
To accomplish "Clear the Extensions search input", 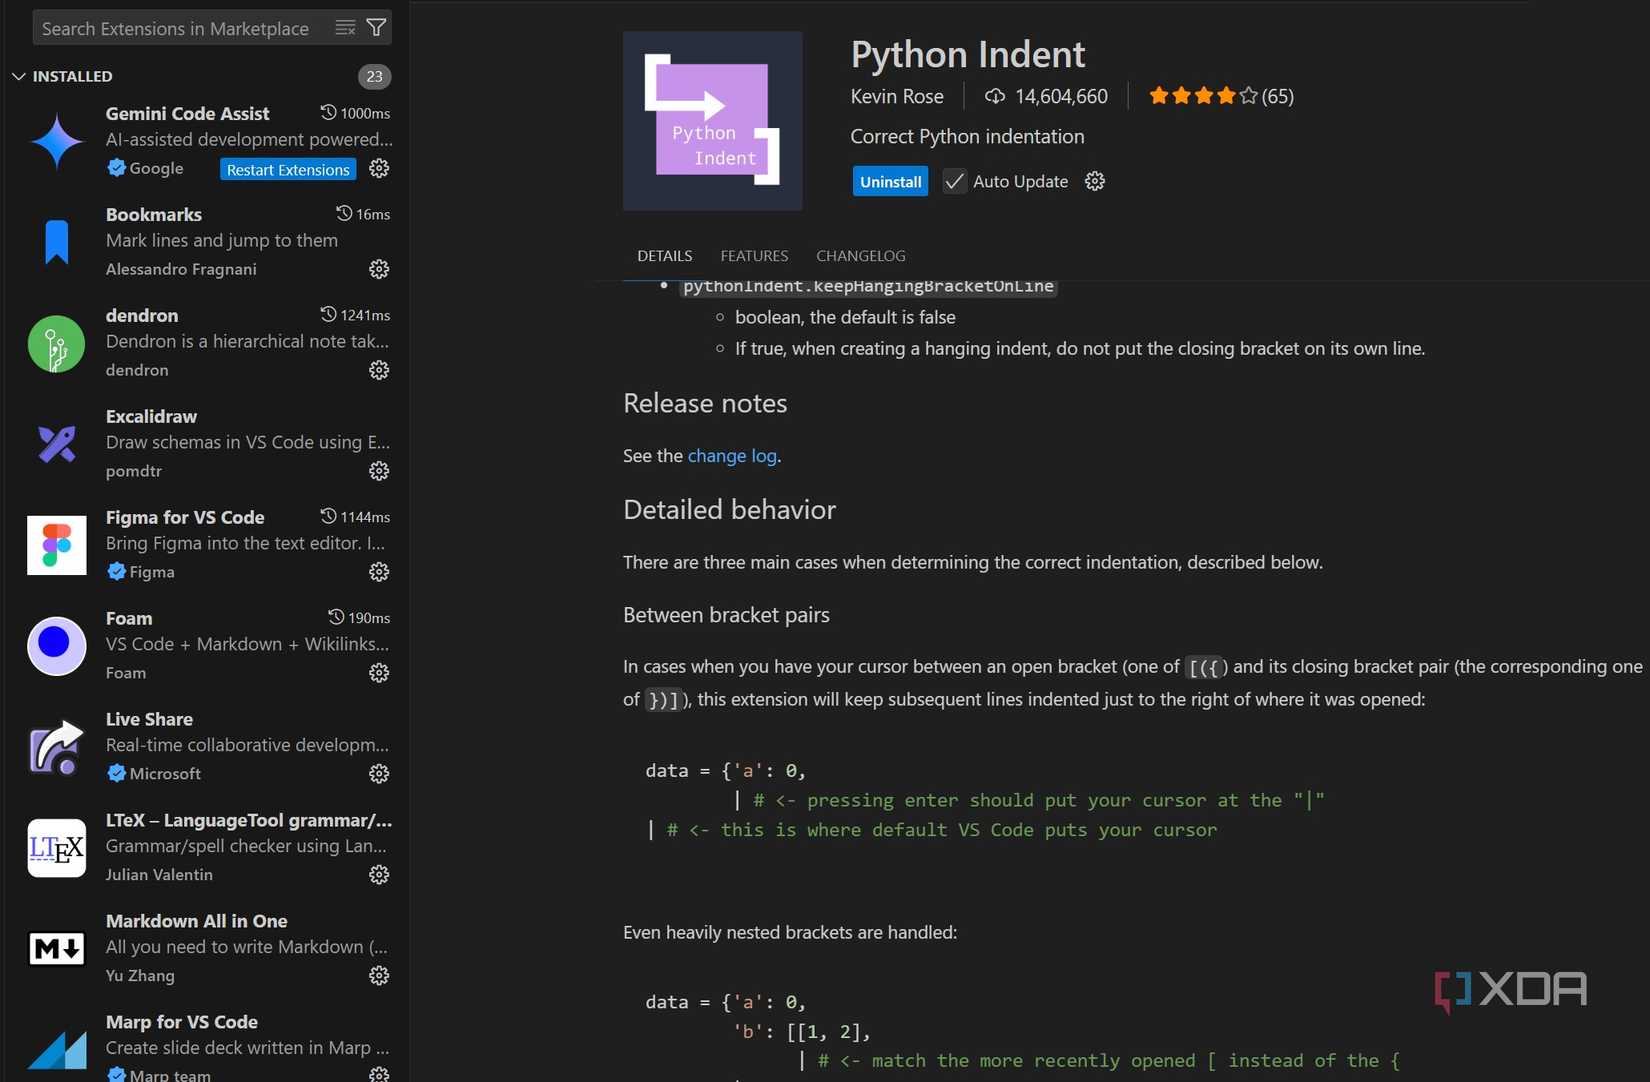I will click(345, 27).
